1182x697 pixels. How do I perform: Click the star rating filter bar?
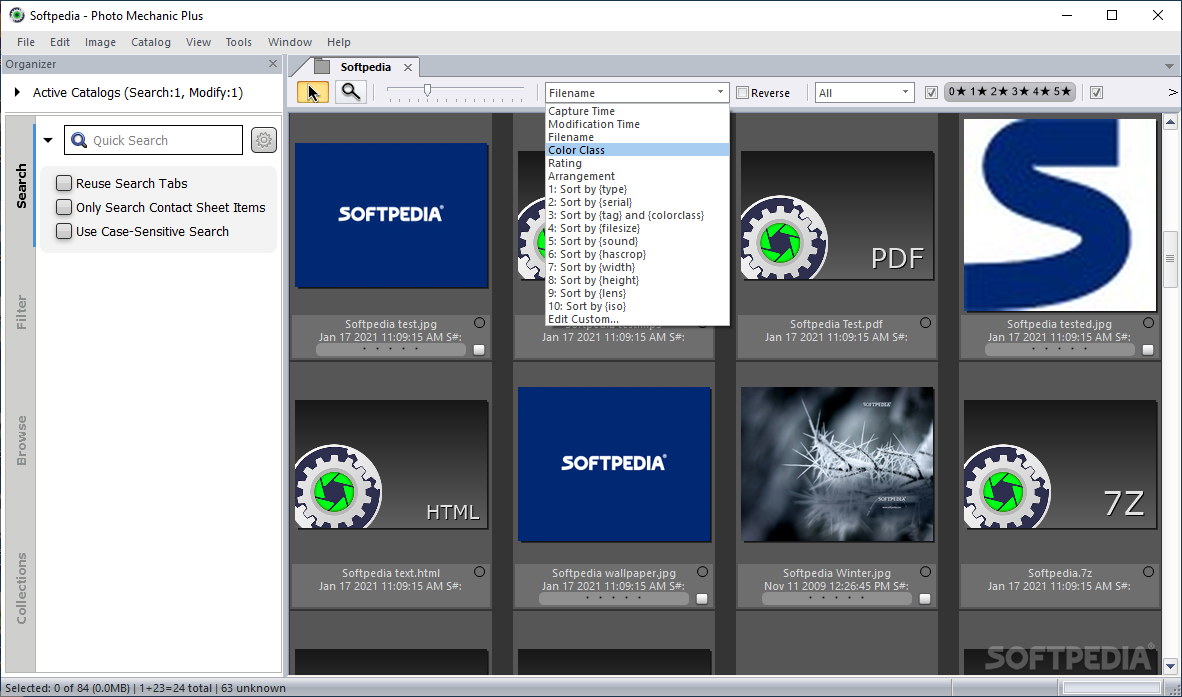(x=1010, y=92)
